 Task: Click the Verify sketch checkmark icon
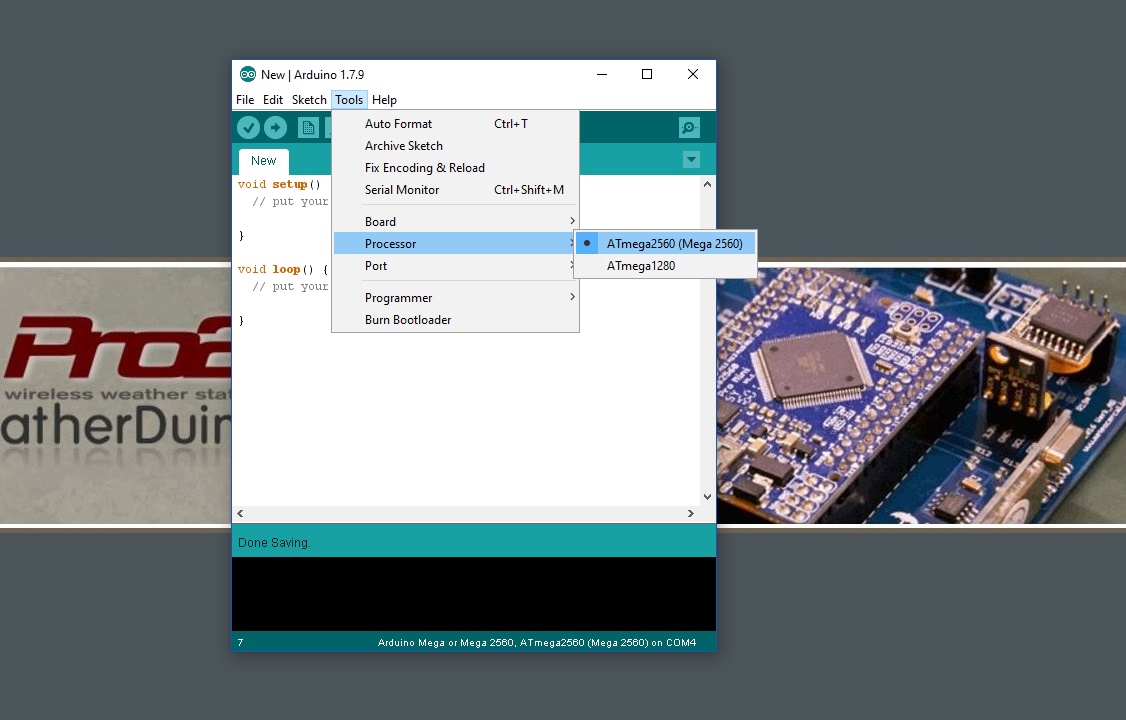pyautogui.click(x=248, y=128)
